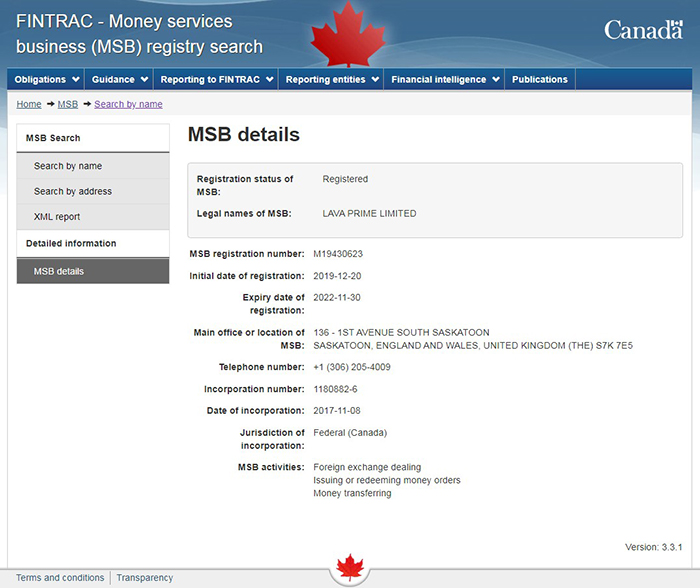Click the MSB activities label

coord(271,467)
